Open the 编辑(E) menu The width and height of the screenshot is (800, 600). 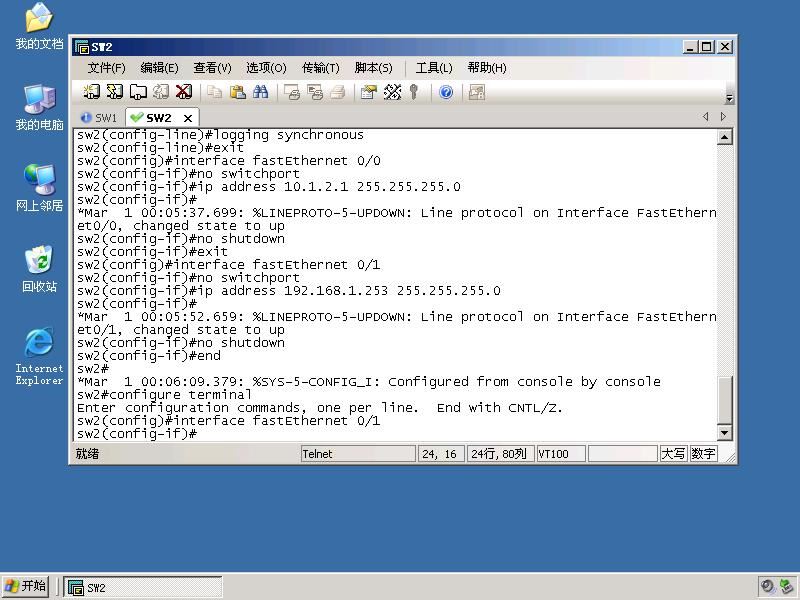[159, 68]
